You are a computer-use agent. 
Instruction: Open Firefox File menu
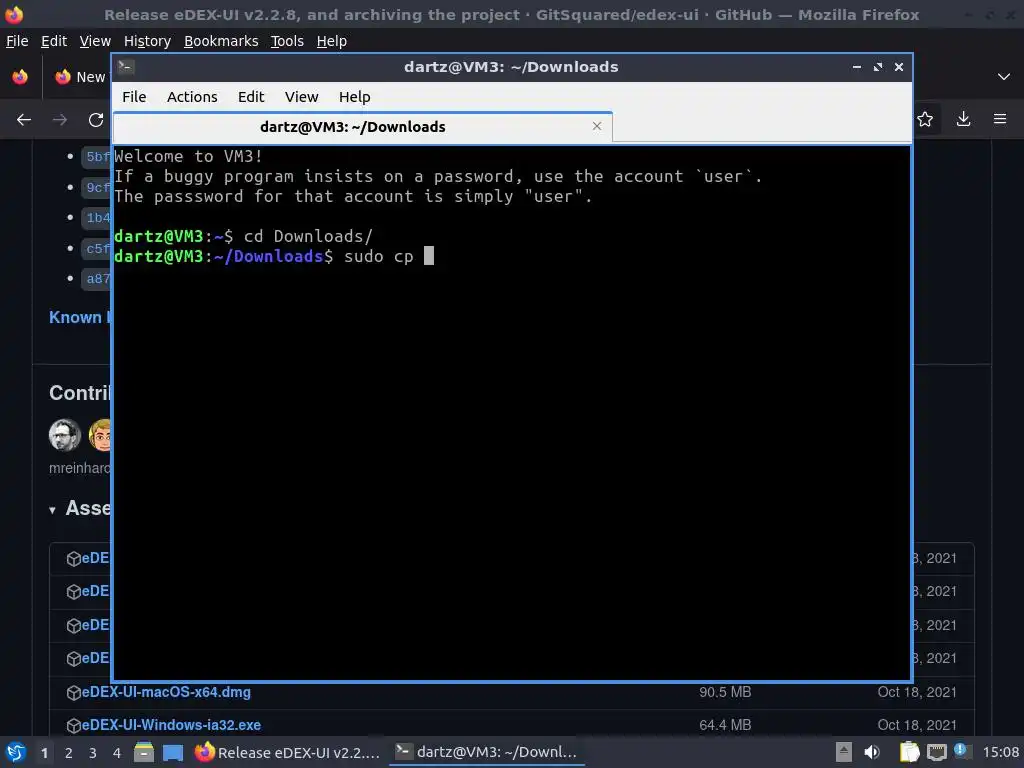click(x=17, y=41)
